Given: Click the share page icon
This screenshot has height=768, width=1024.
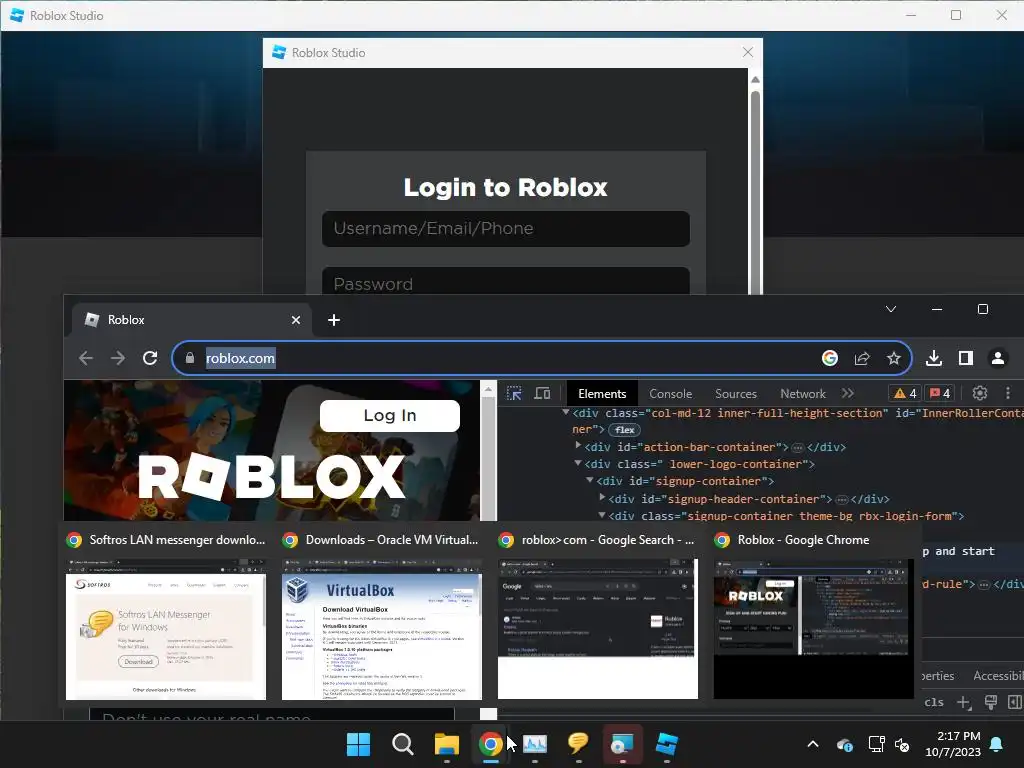Looking at the screenshot, I should click(862, 358).
